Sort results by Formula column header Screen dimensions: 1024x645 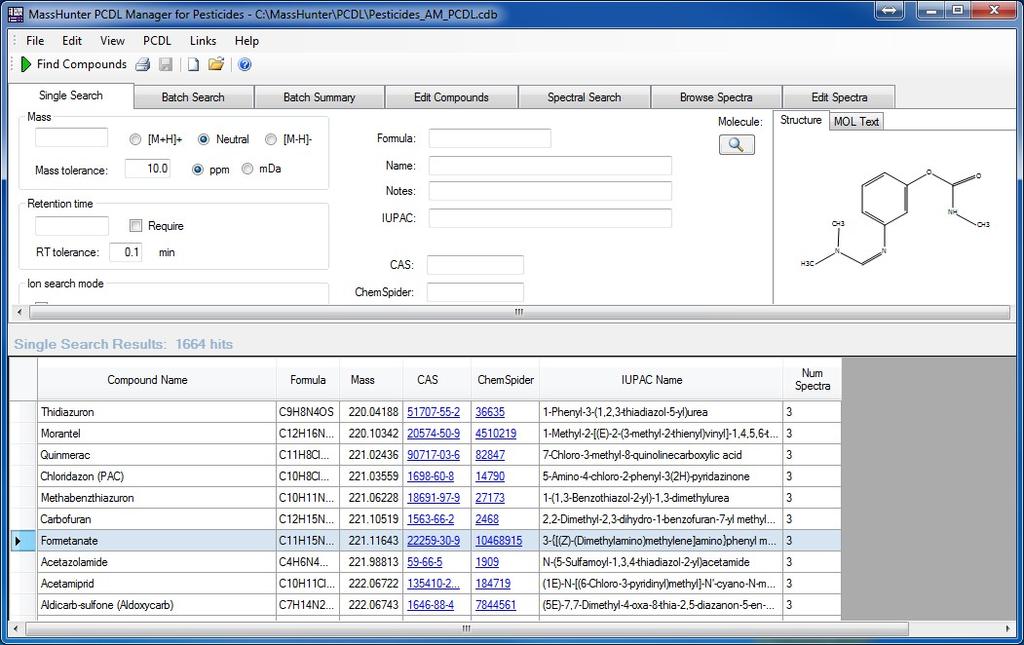(x=308, y=379)
